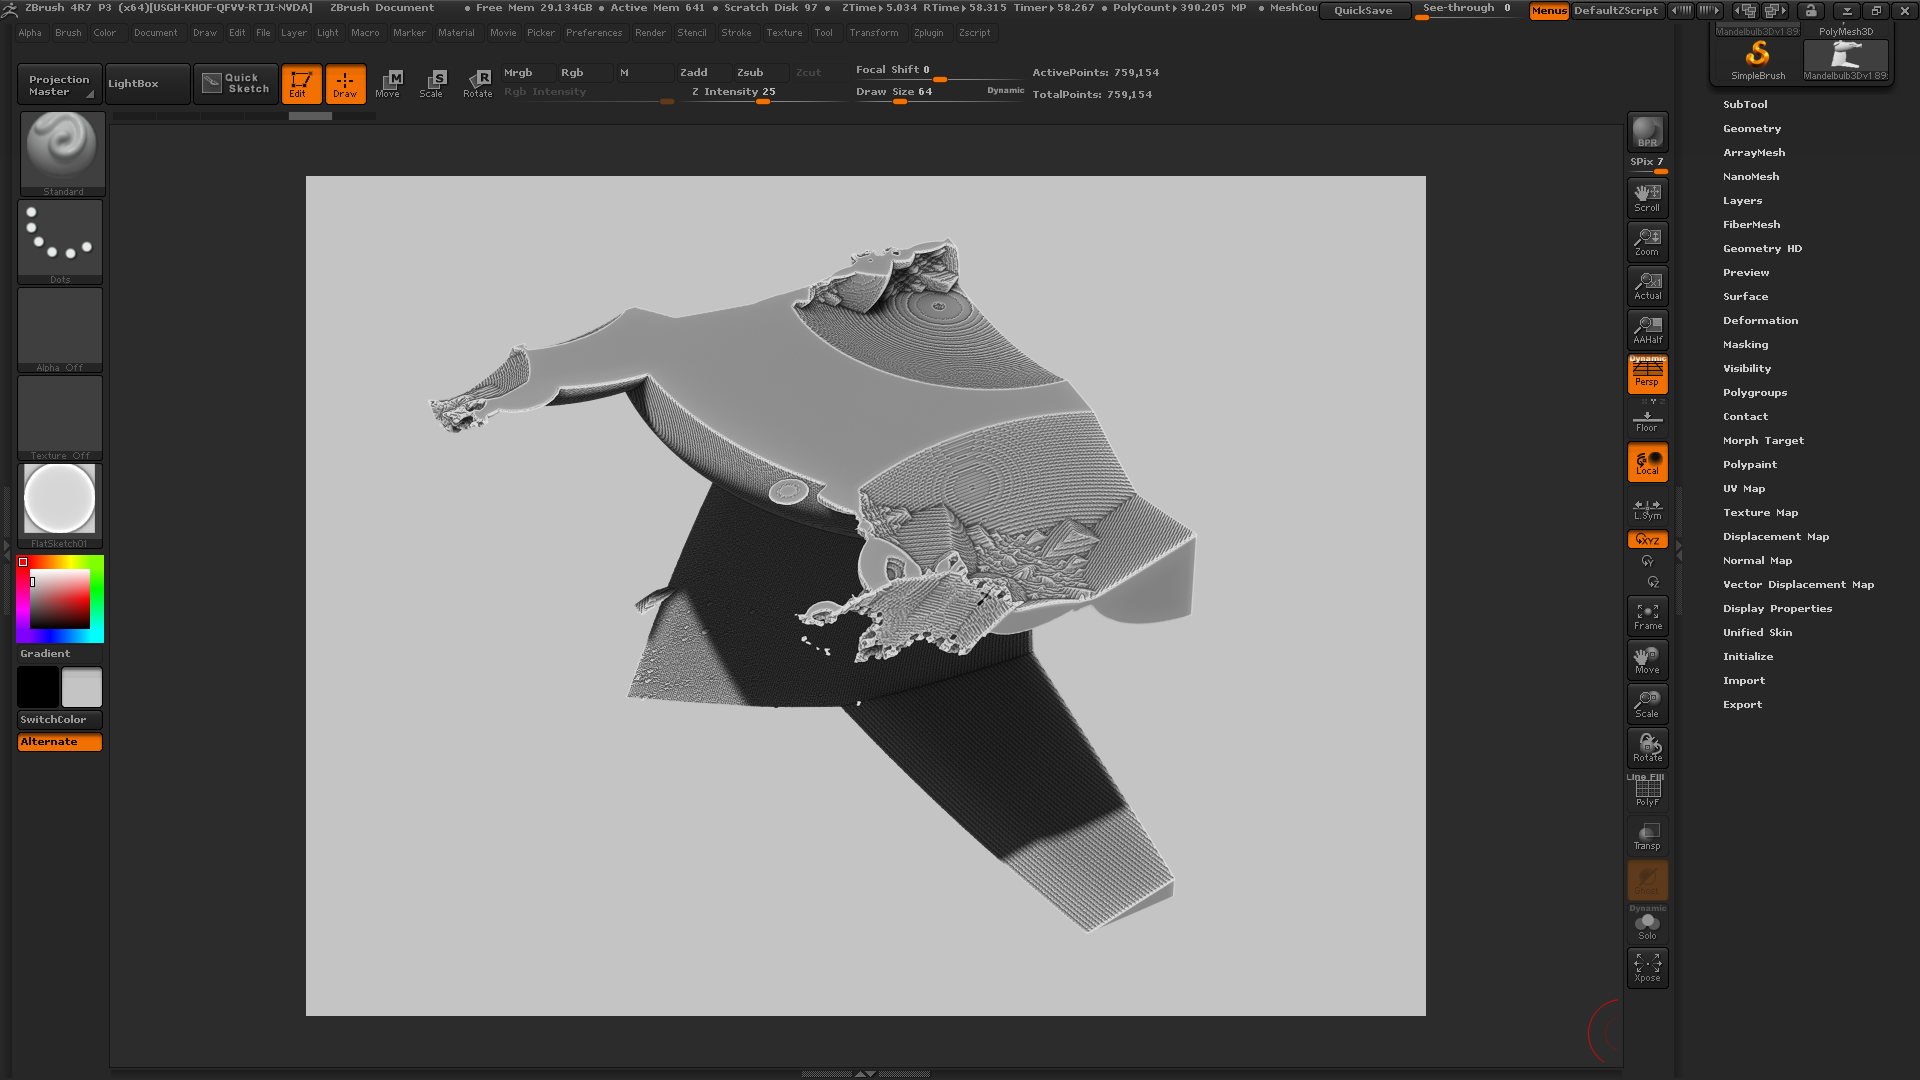Open the Brush menu

pyautogui.click(x=68, y=33)
